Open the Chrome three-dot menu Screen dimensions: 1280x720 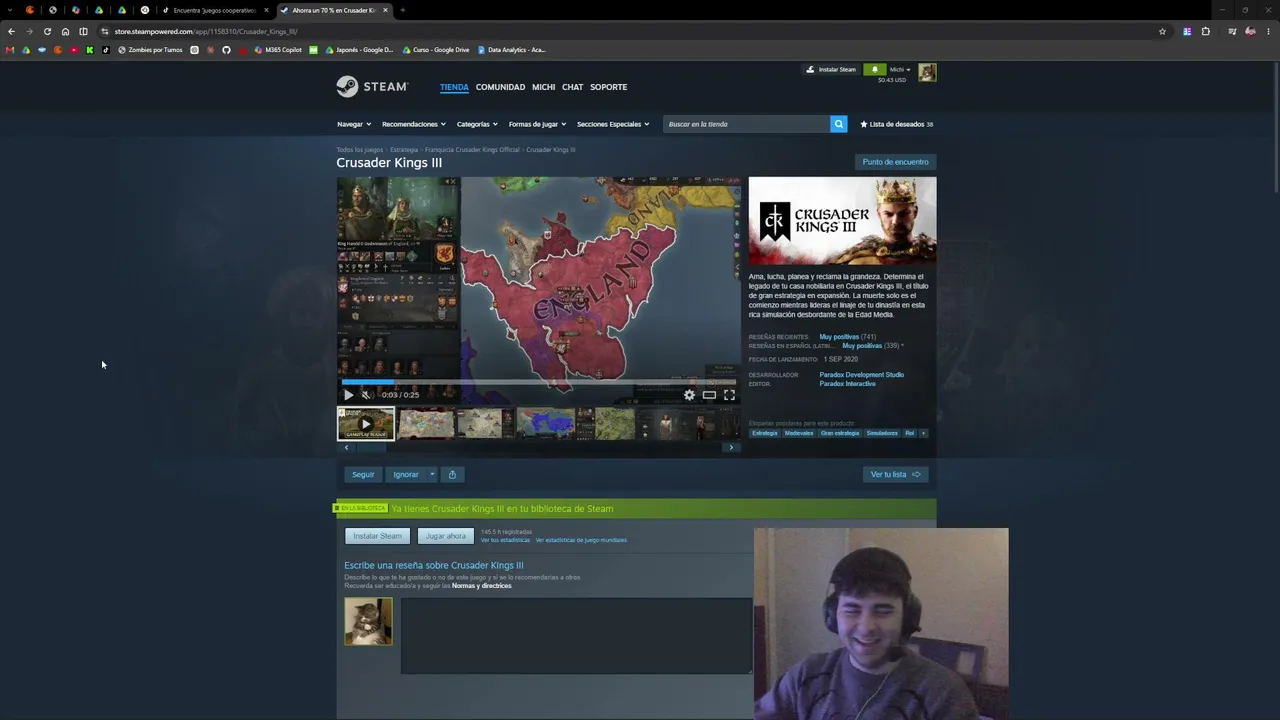[x=1268, y=31]
